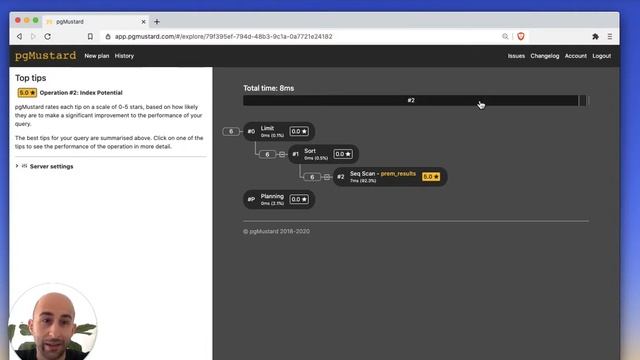The image size is (640, 360).
Task: Click the 0.0 star rating on Limit
Action: point(299,131)
